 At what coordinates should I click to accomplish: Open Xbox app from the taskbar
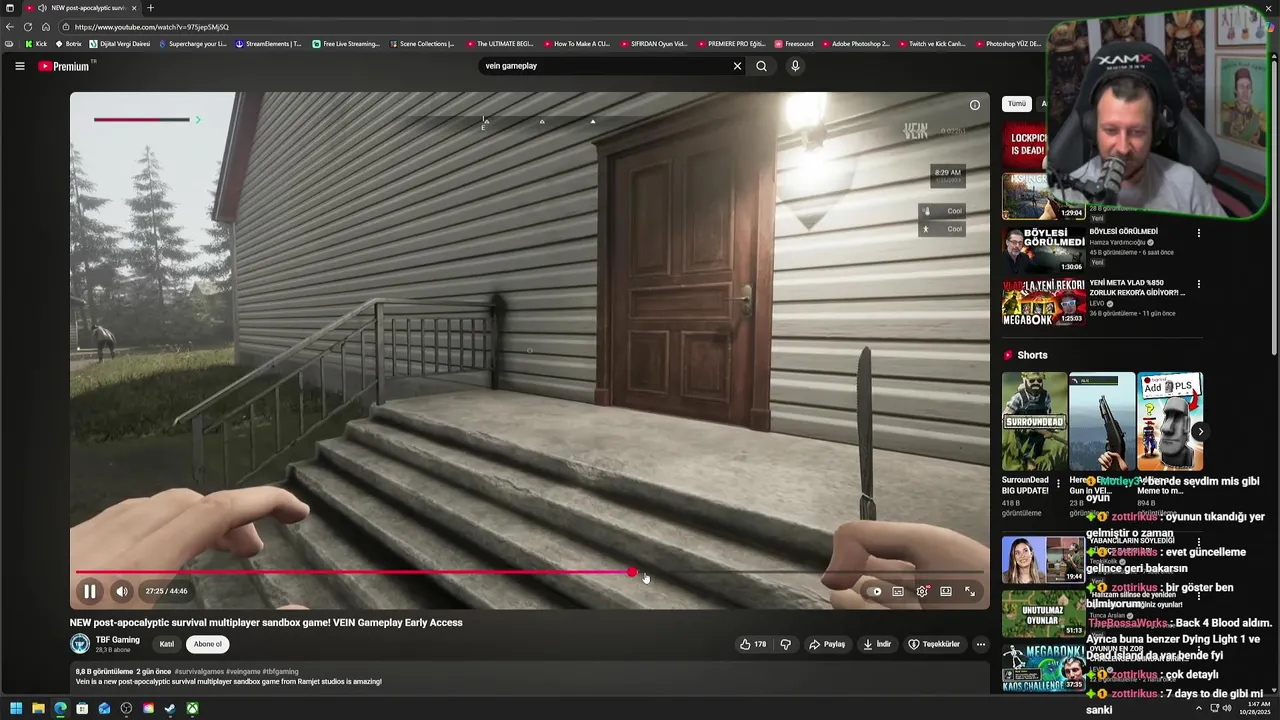click(192, 709)
